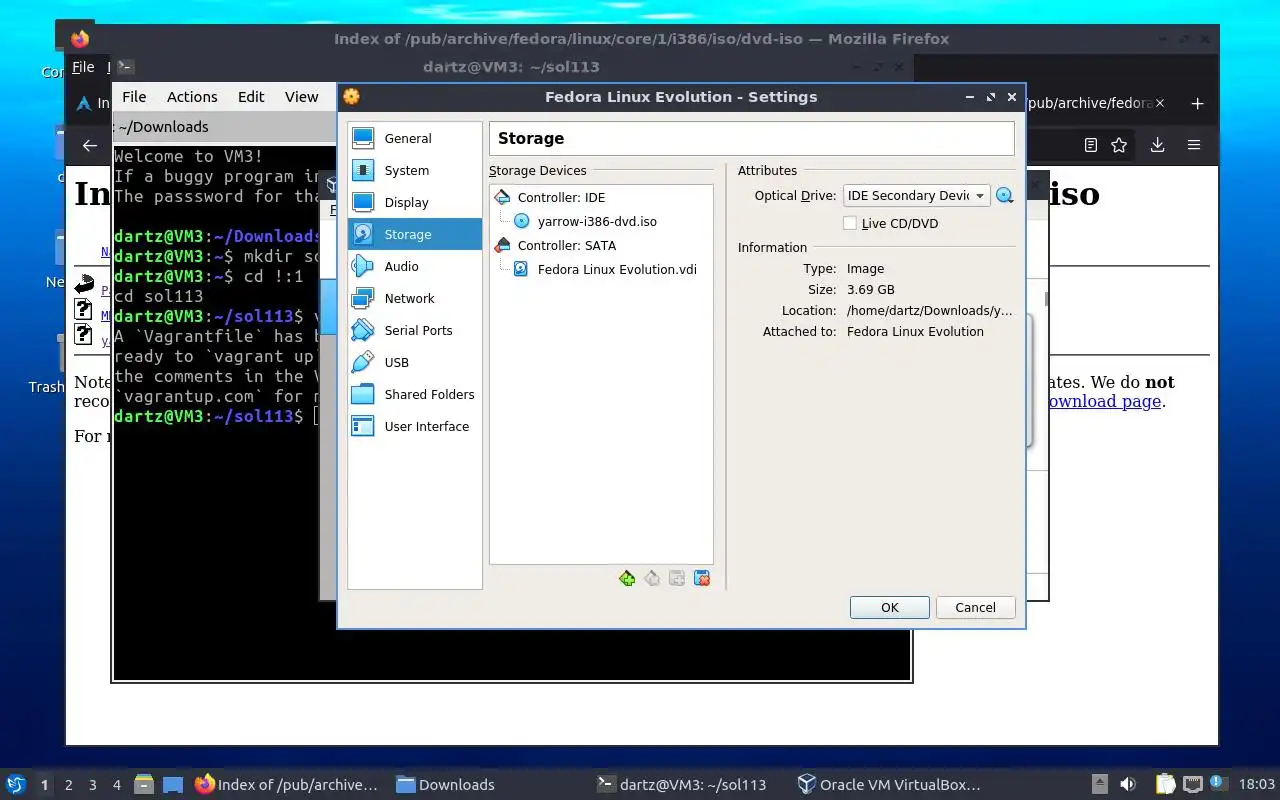This screenshot has width=1280, height=800.
Task: Select Storage settings category
Action: pos(414,234)
